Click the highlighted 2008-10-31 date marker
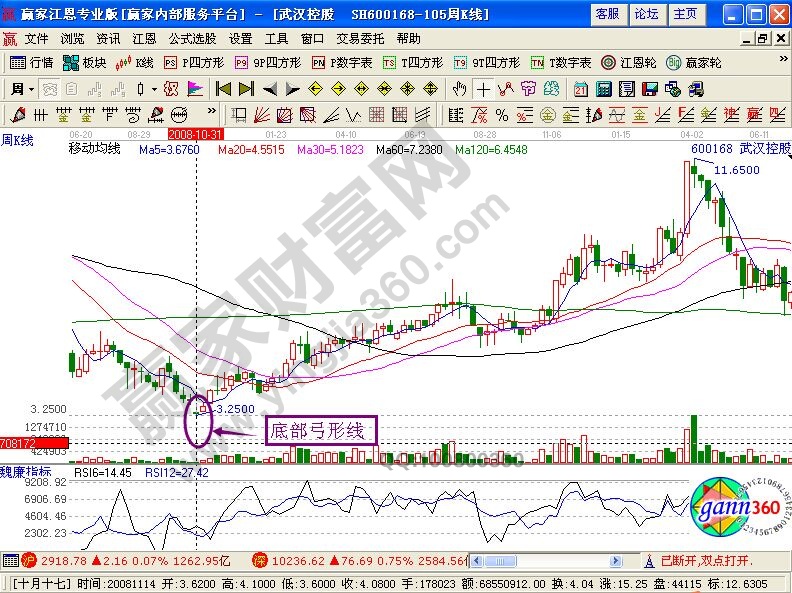792x593 pixels. coord(195,133)
